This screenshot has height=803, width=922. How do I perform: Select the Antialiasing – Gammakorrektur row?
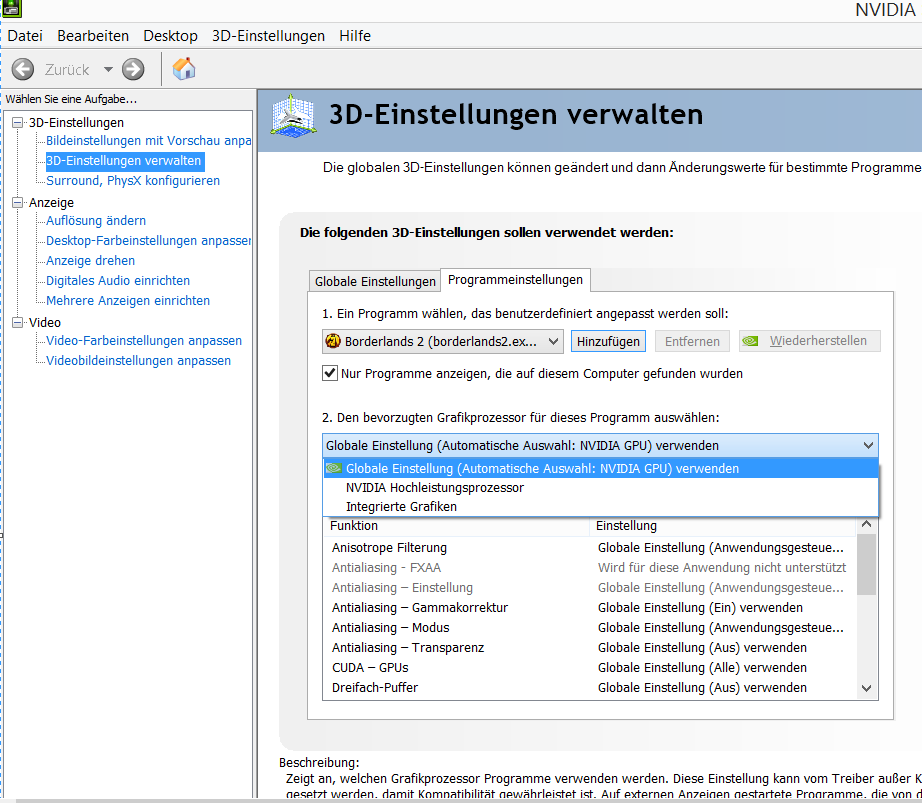pos(590,608)
